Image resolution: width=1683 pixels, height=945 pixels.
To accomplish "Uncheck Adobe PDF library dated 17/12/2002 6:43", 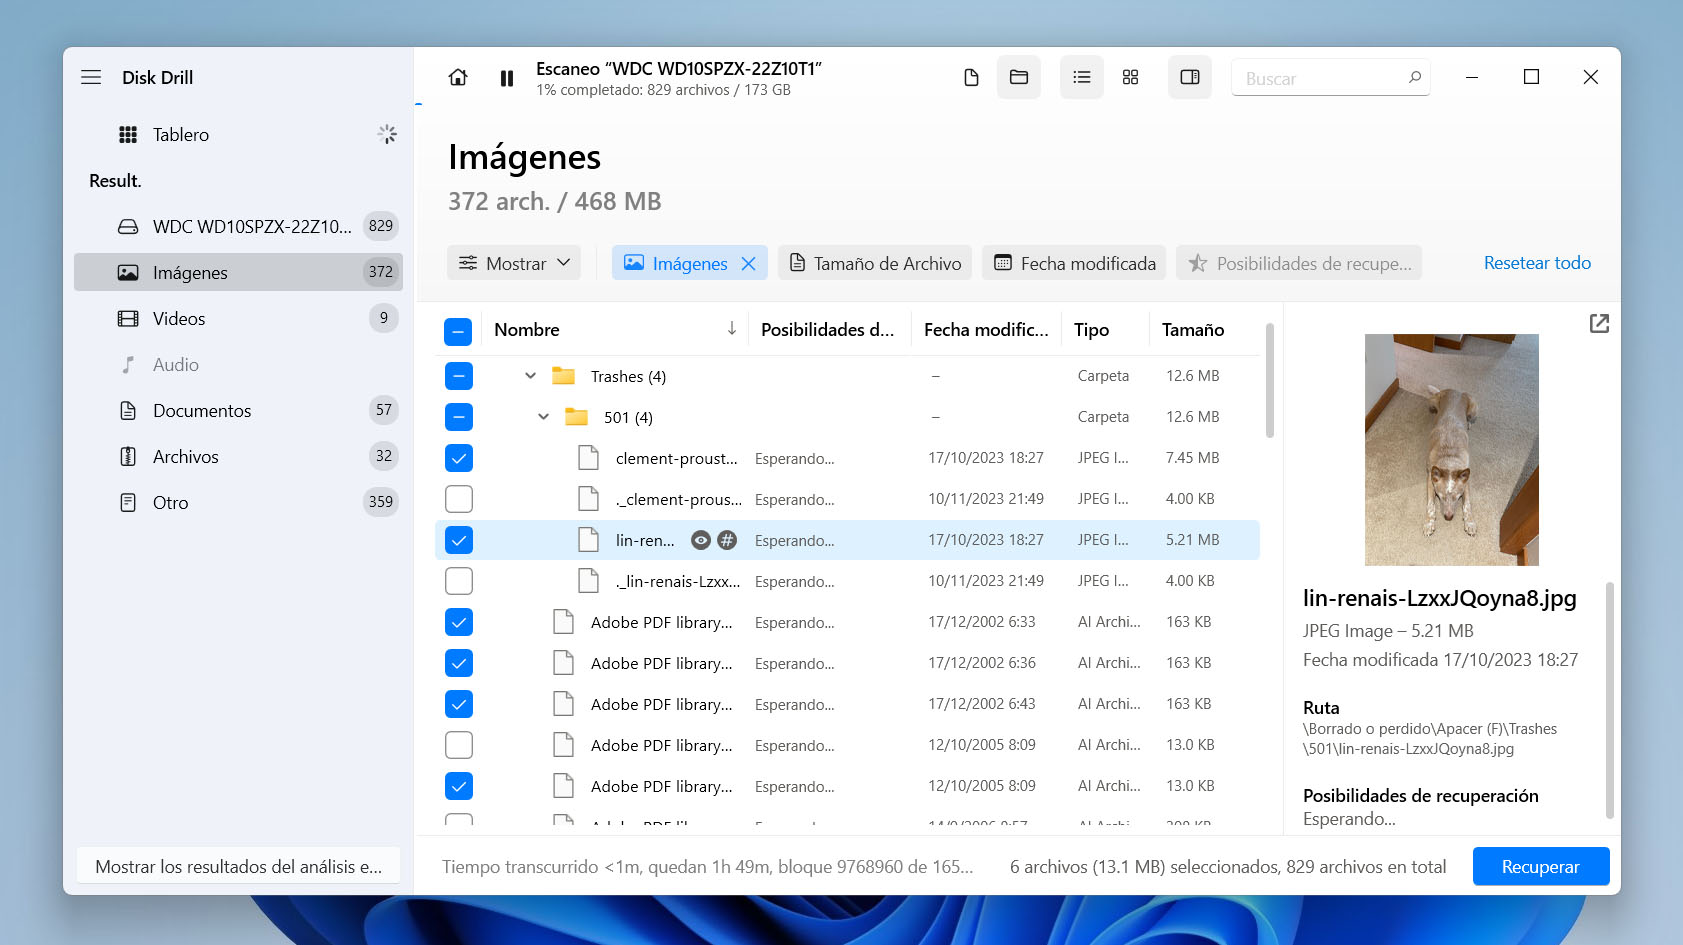I will [x=459, y=704].
